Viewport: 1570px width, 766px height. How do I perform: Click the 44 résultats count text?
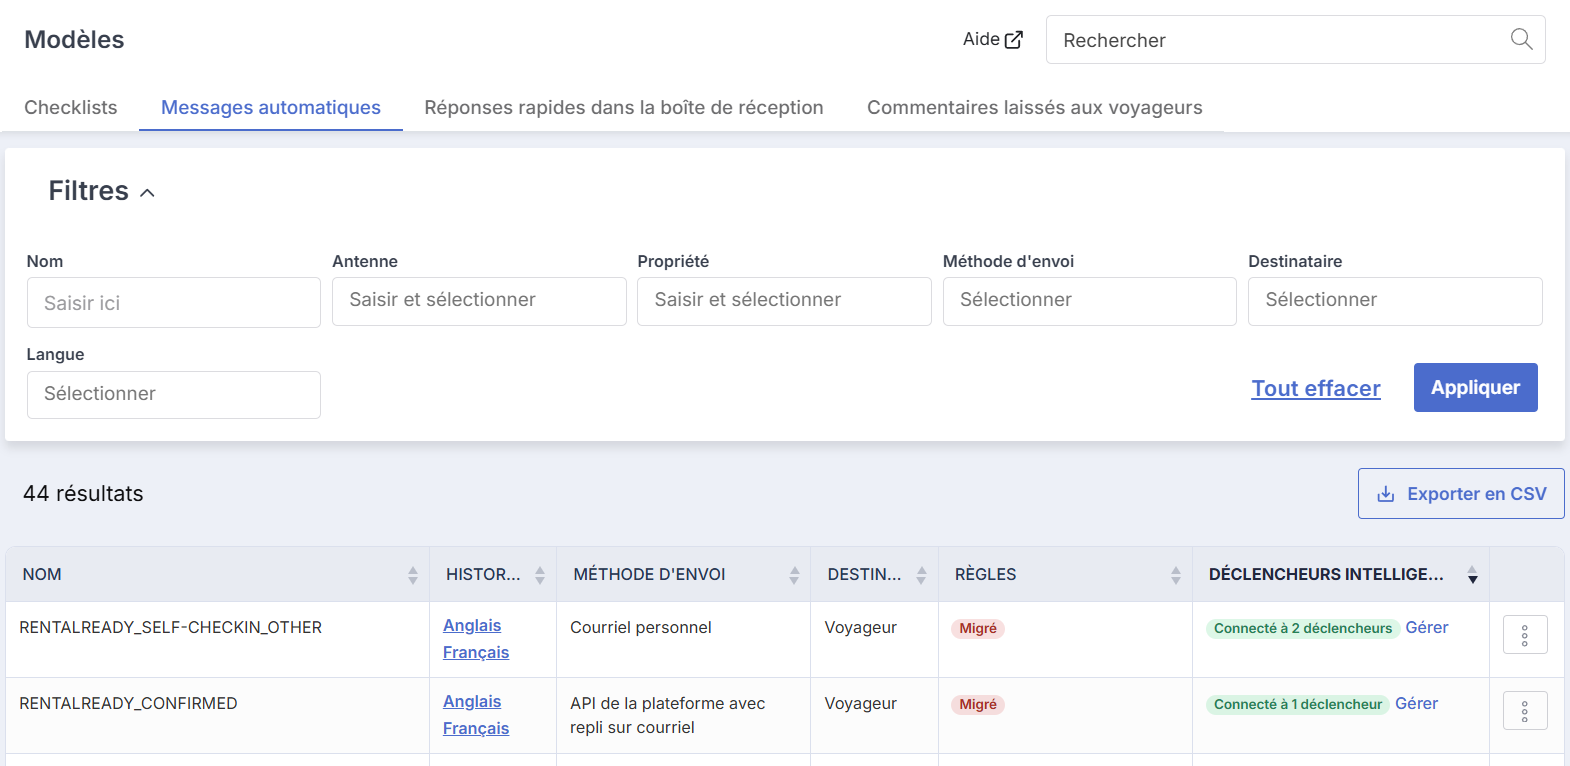pos(83,493)
